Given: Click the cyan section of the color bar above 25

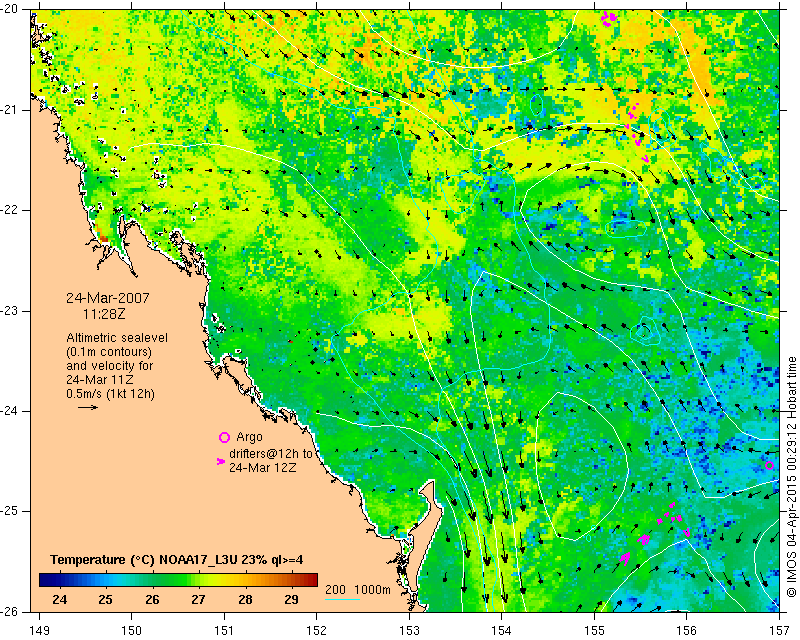Looking at the screenshot, I should point(106,580).
